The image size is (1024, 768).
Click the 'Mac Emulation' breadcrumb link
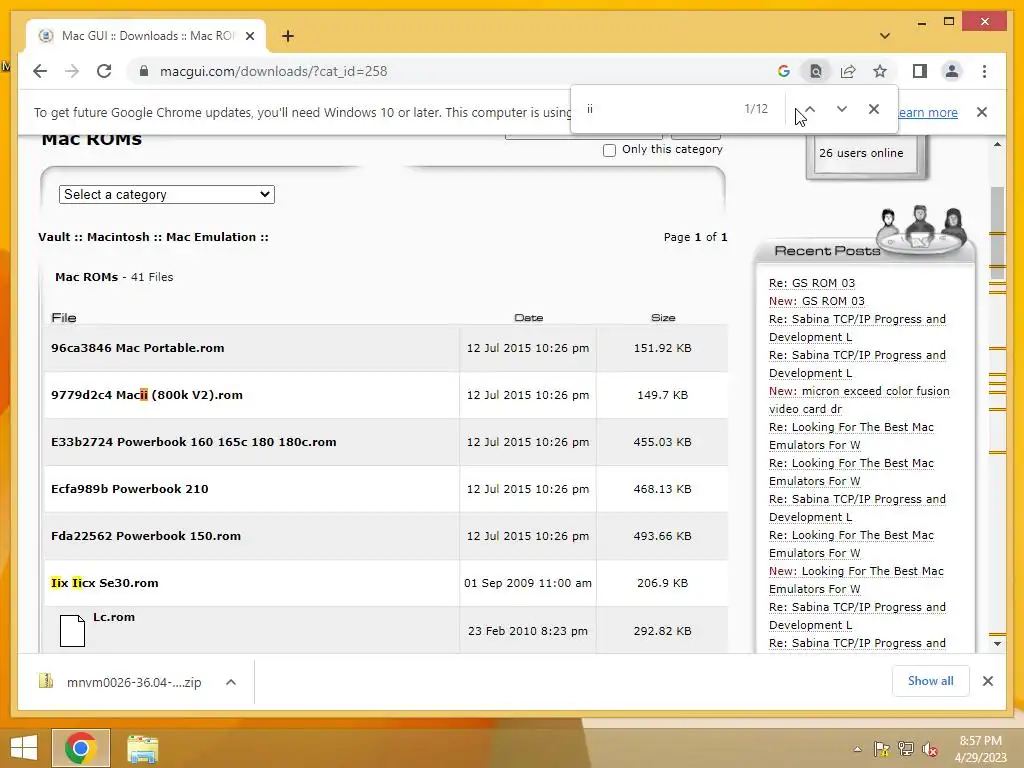click(x=211, y=237)
